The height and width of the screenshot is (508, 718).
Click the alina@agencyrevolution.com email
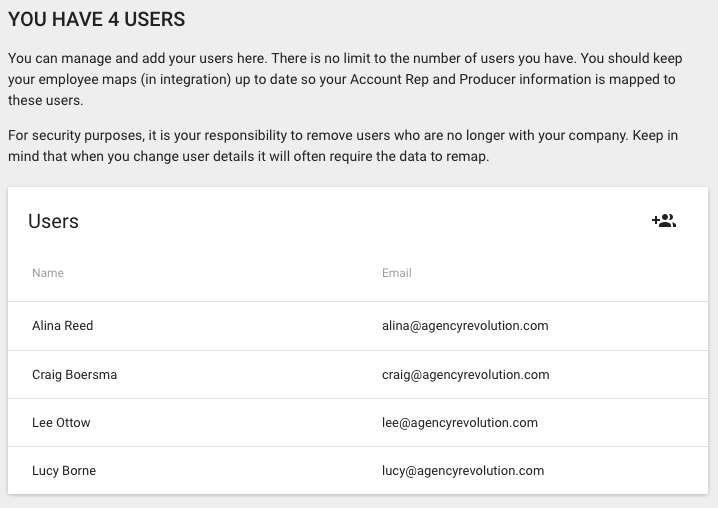(x=465, y=326)
